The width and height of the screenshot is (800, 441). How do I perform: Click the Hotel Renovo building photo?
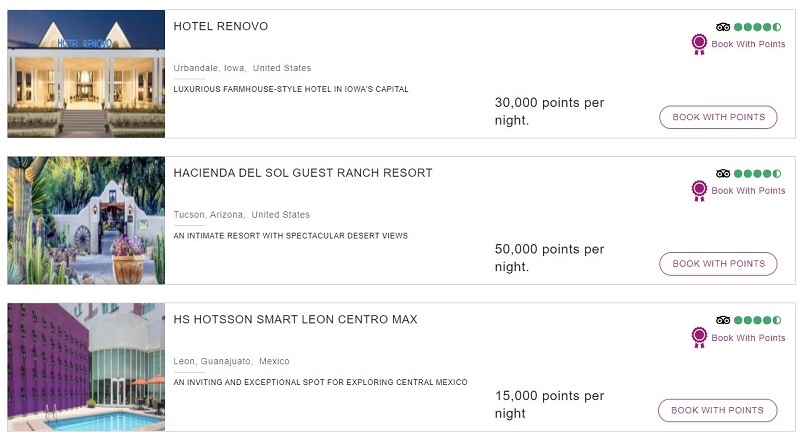pyautogui.click(x=86, y=74)
